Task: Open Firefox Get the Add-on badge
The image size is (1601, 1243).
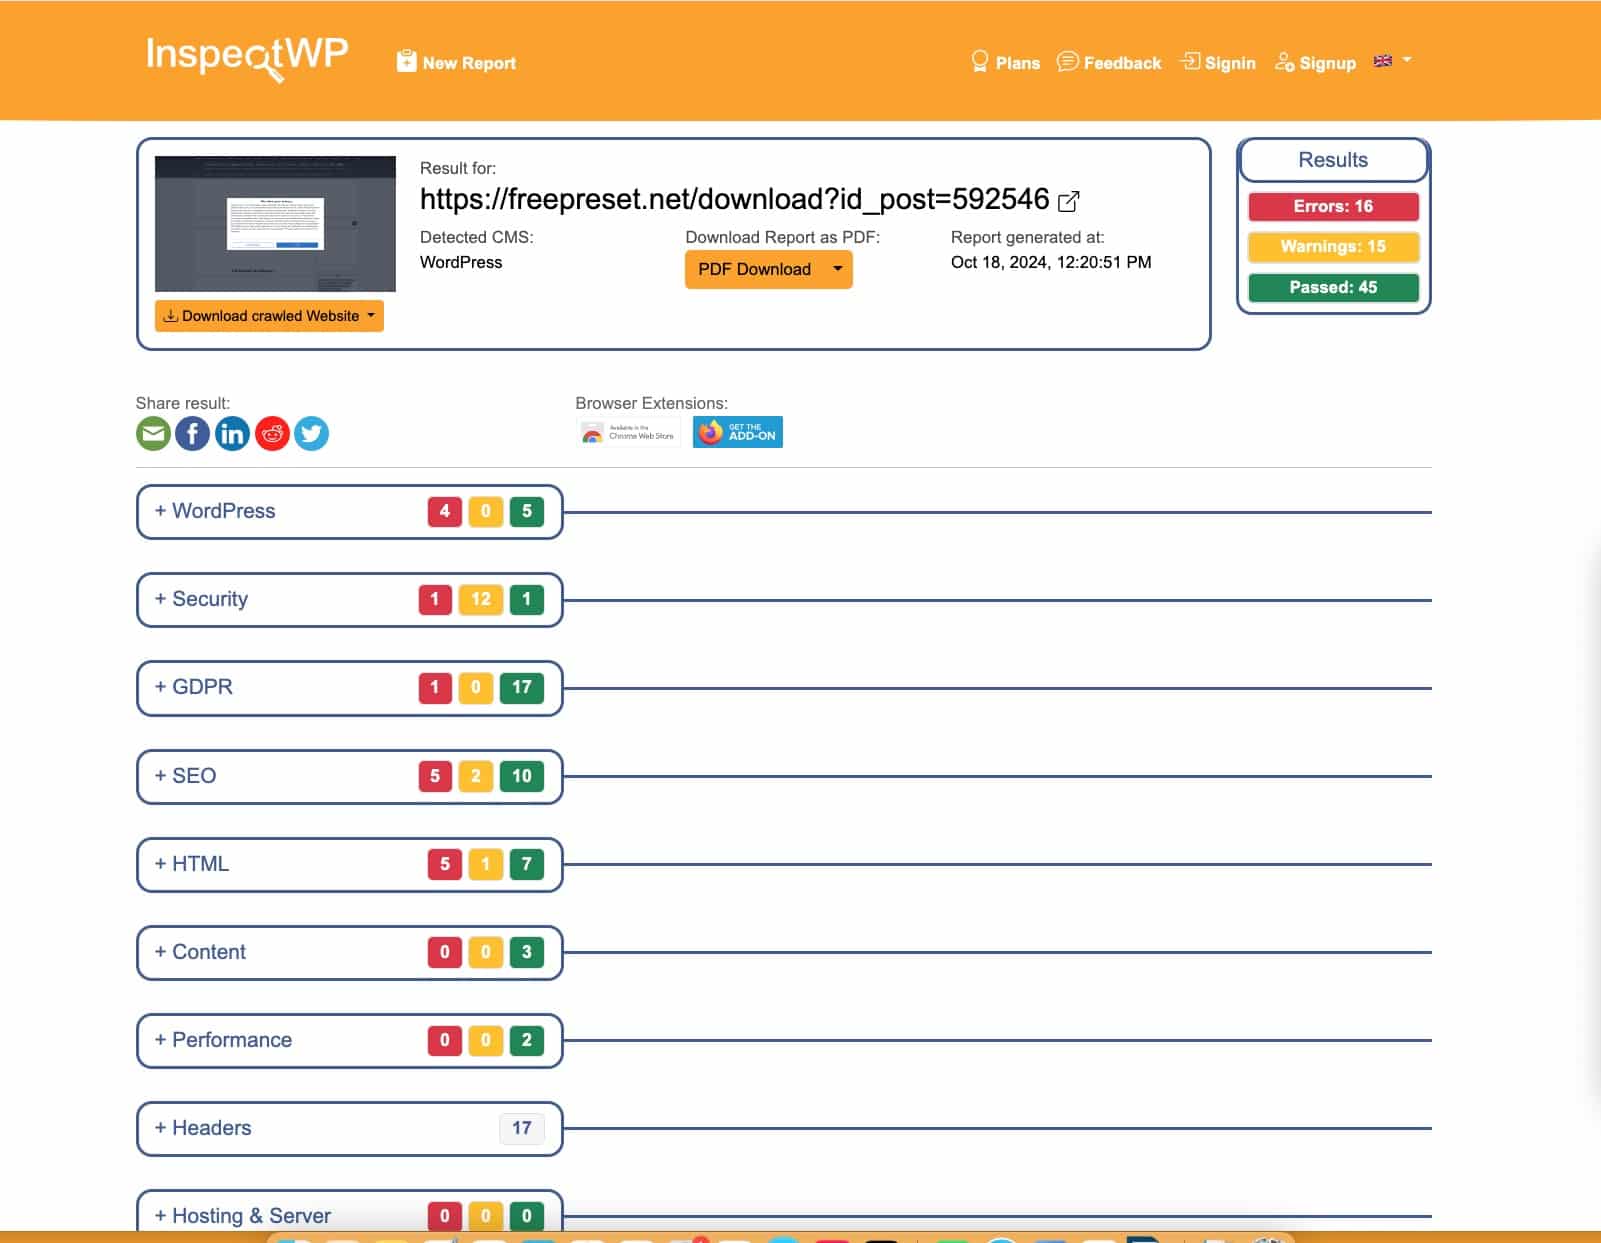Action: [x=738, y=432]
